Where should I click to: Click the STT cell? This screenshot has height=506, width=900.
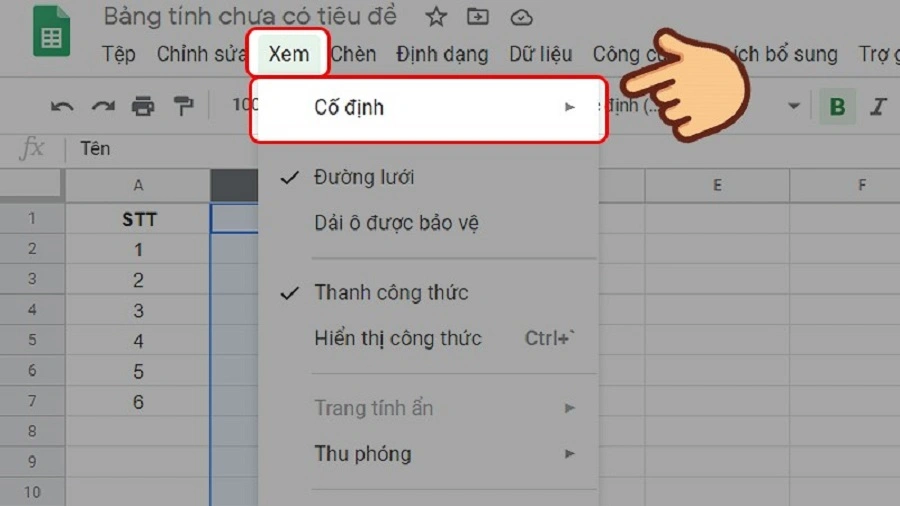point(138,219)
